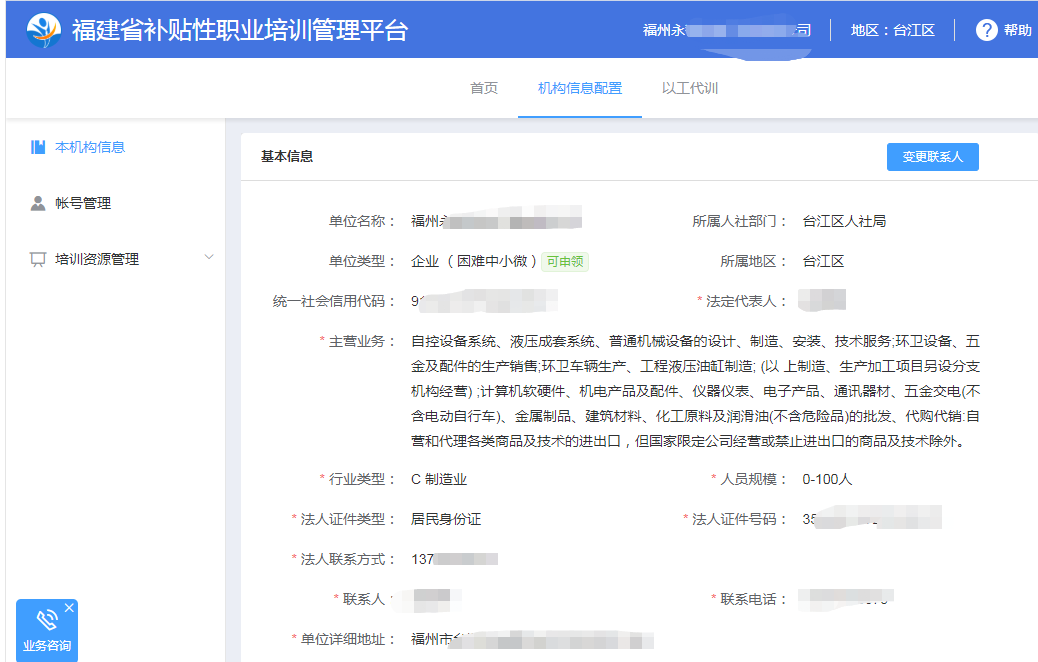Expand the 培训资源管理 chevron arrow
Image resolution: width=1038 pixels, height=662 pixels.
click(x=209, y=258)
